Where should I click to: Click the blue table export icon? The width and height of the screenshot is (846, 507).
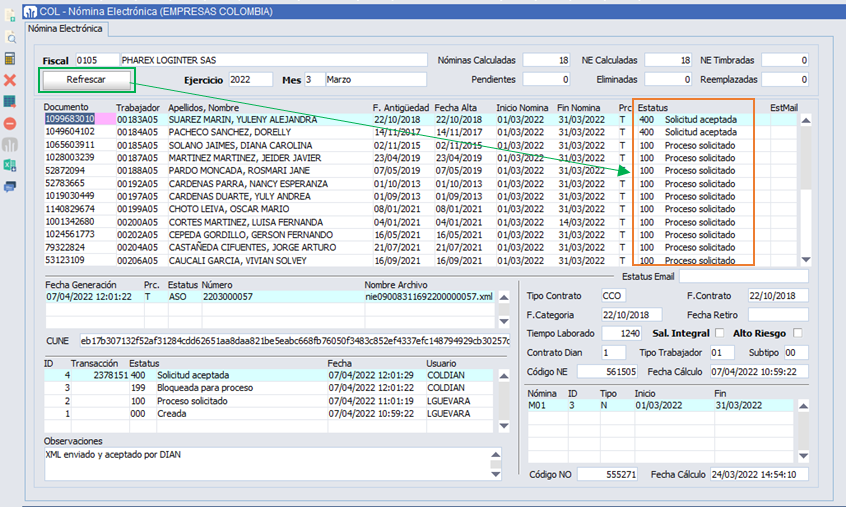[10, 101]
